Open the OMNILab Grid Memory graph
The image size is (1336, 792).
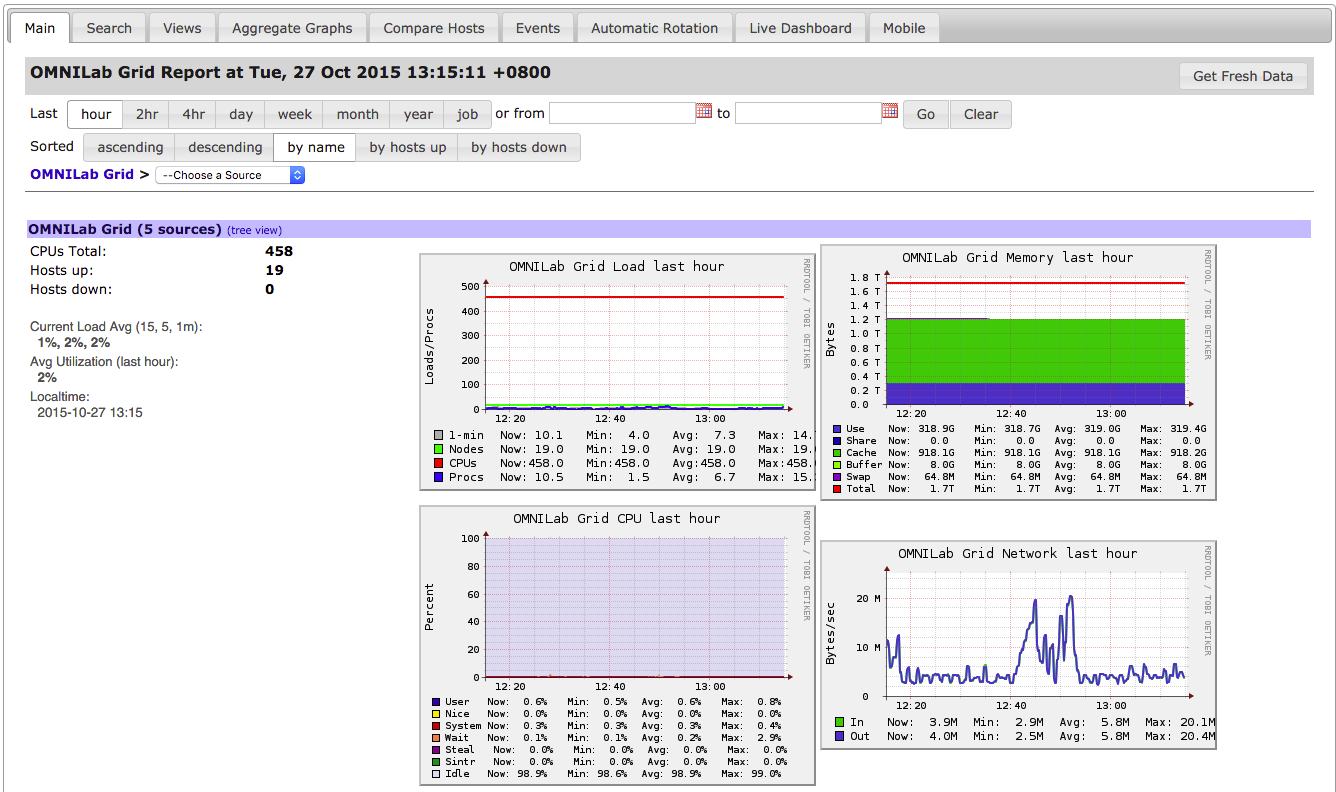click(1018, 372)
